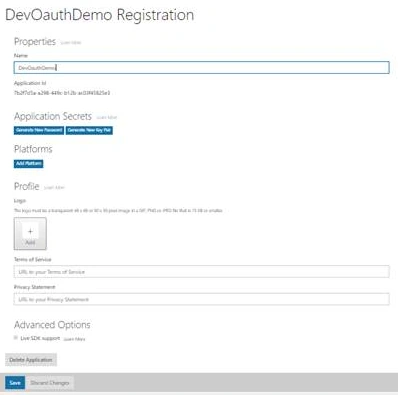The width and height of the screenshot is (398, 395).
Task: Click the Advanced Options heading
Action: point(52,325)
